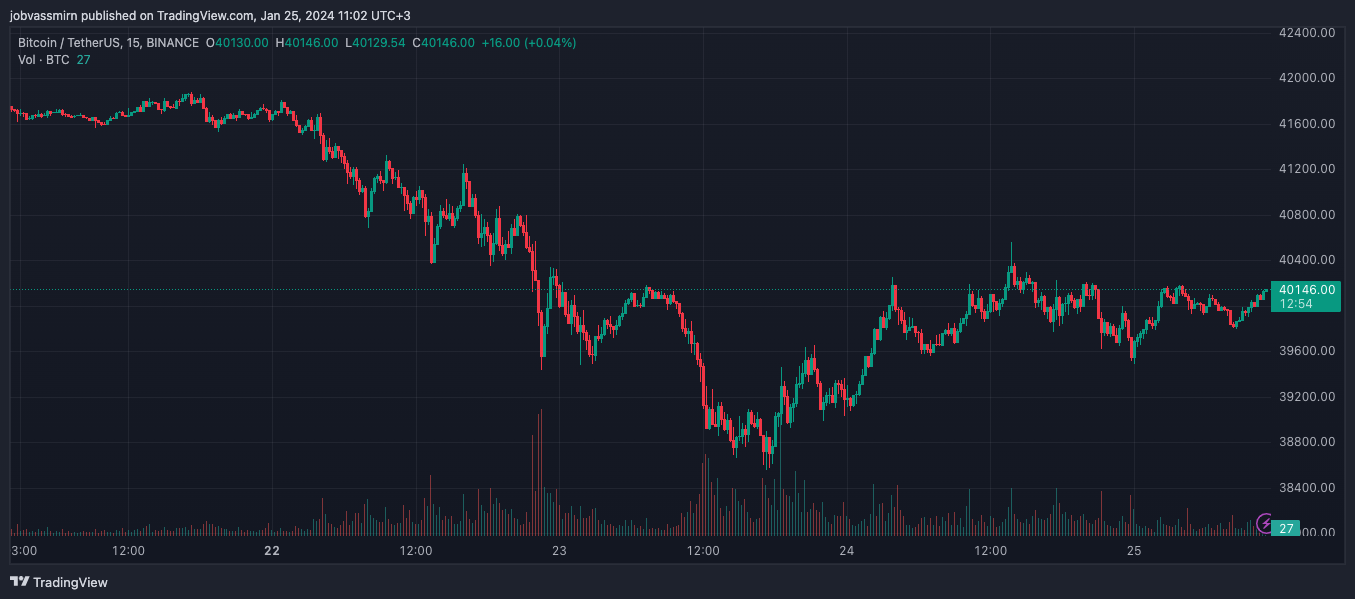Click the 41200.00 price axis label
Viewport: 1355px width, 599px height.
click(x=1307, y=169)
